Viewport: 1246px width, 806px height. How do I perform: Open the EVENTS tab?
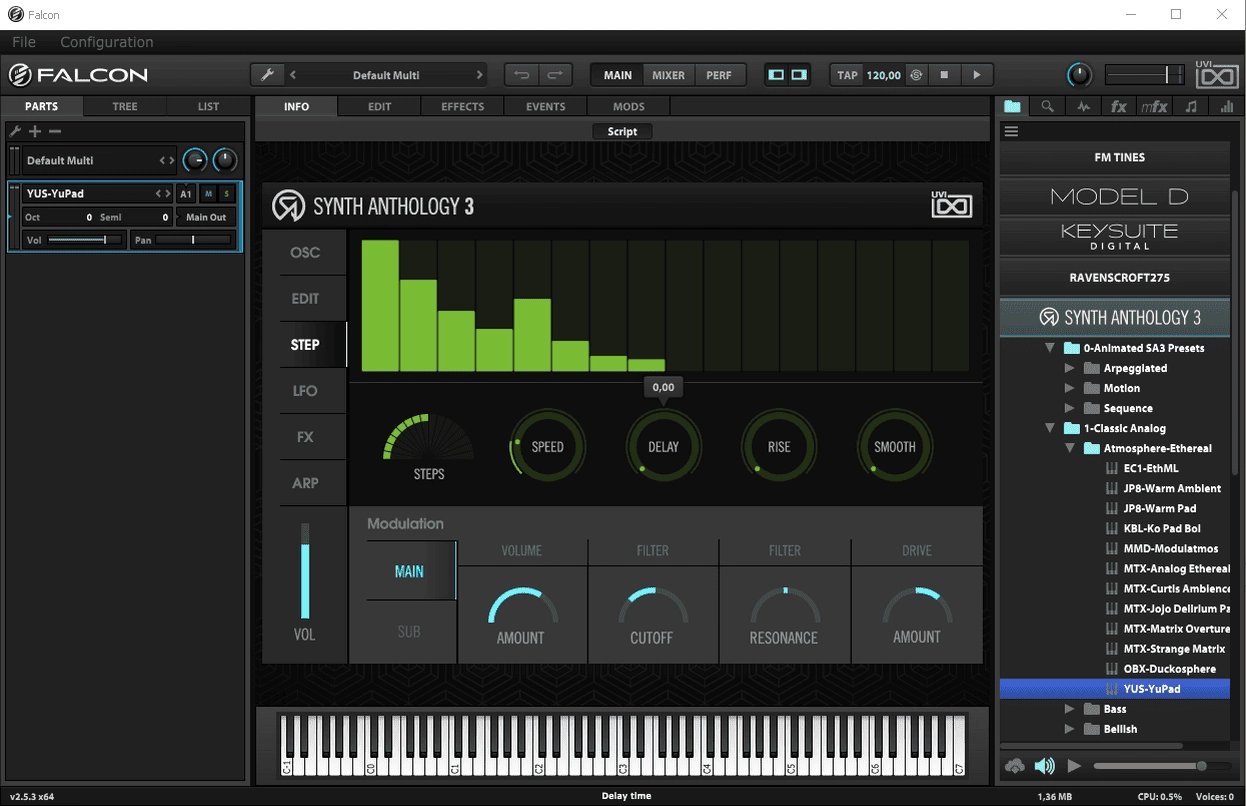click(546, 106)
